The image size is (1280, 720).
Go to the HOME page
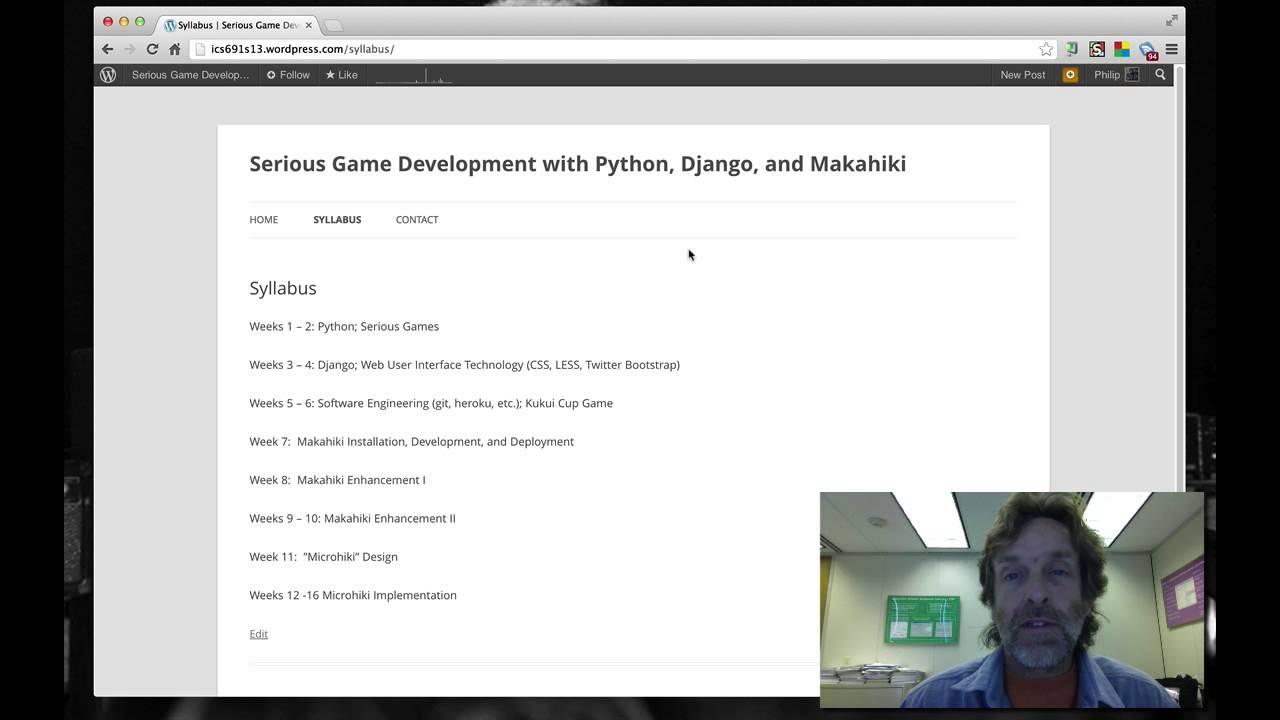click(264, 220)
